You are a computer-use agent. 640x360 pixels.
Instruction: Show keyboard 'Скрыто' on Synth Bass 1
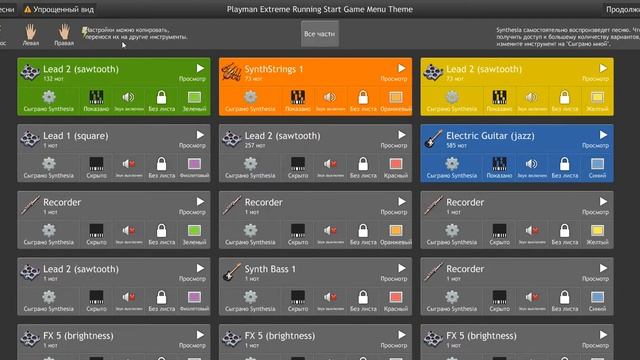point(298,297)
